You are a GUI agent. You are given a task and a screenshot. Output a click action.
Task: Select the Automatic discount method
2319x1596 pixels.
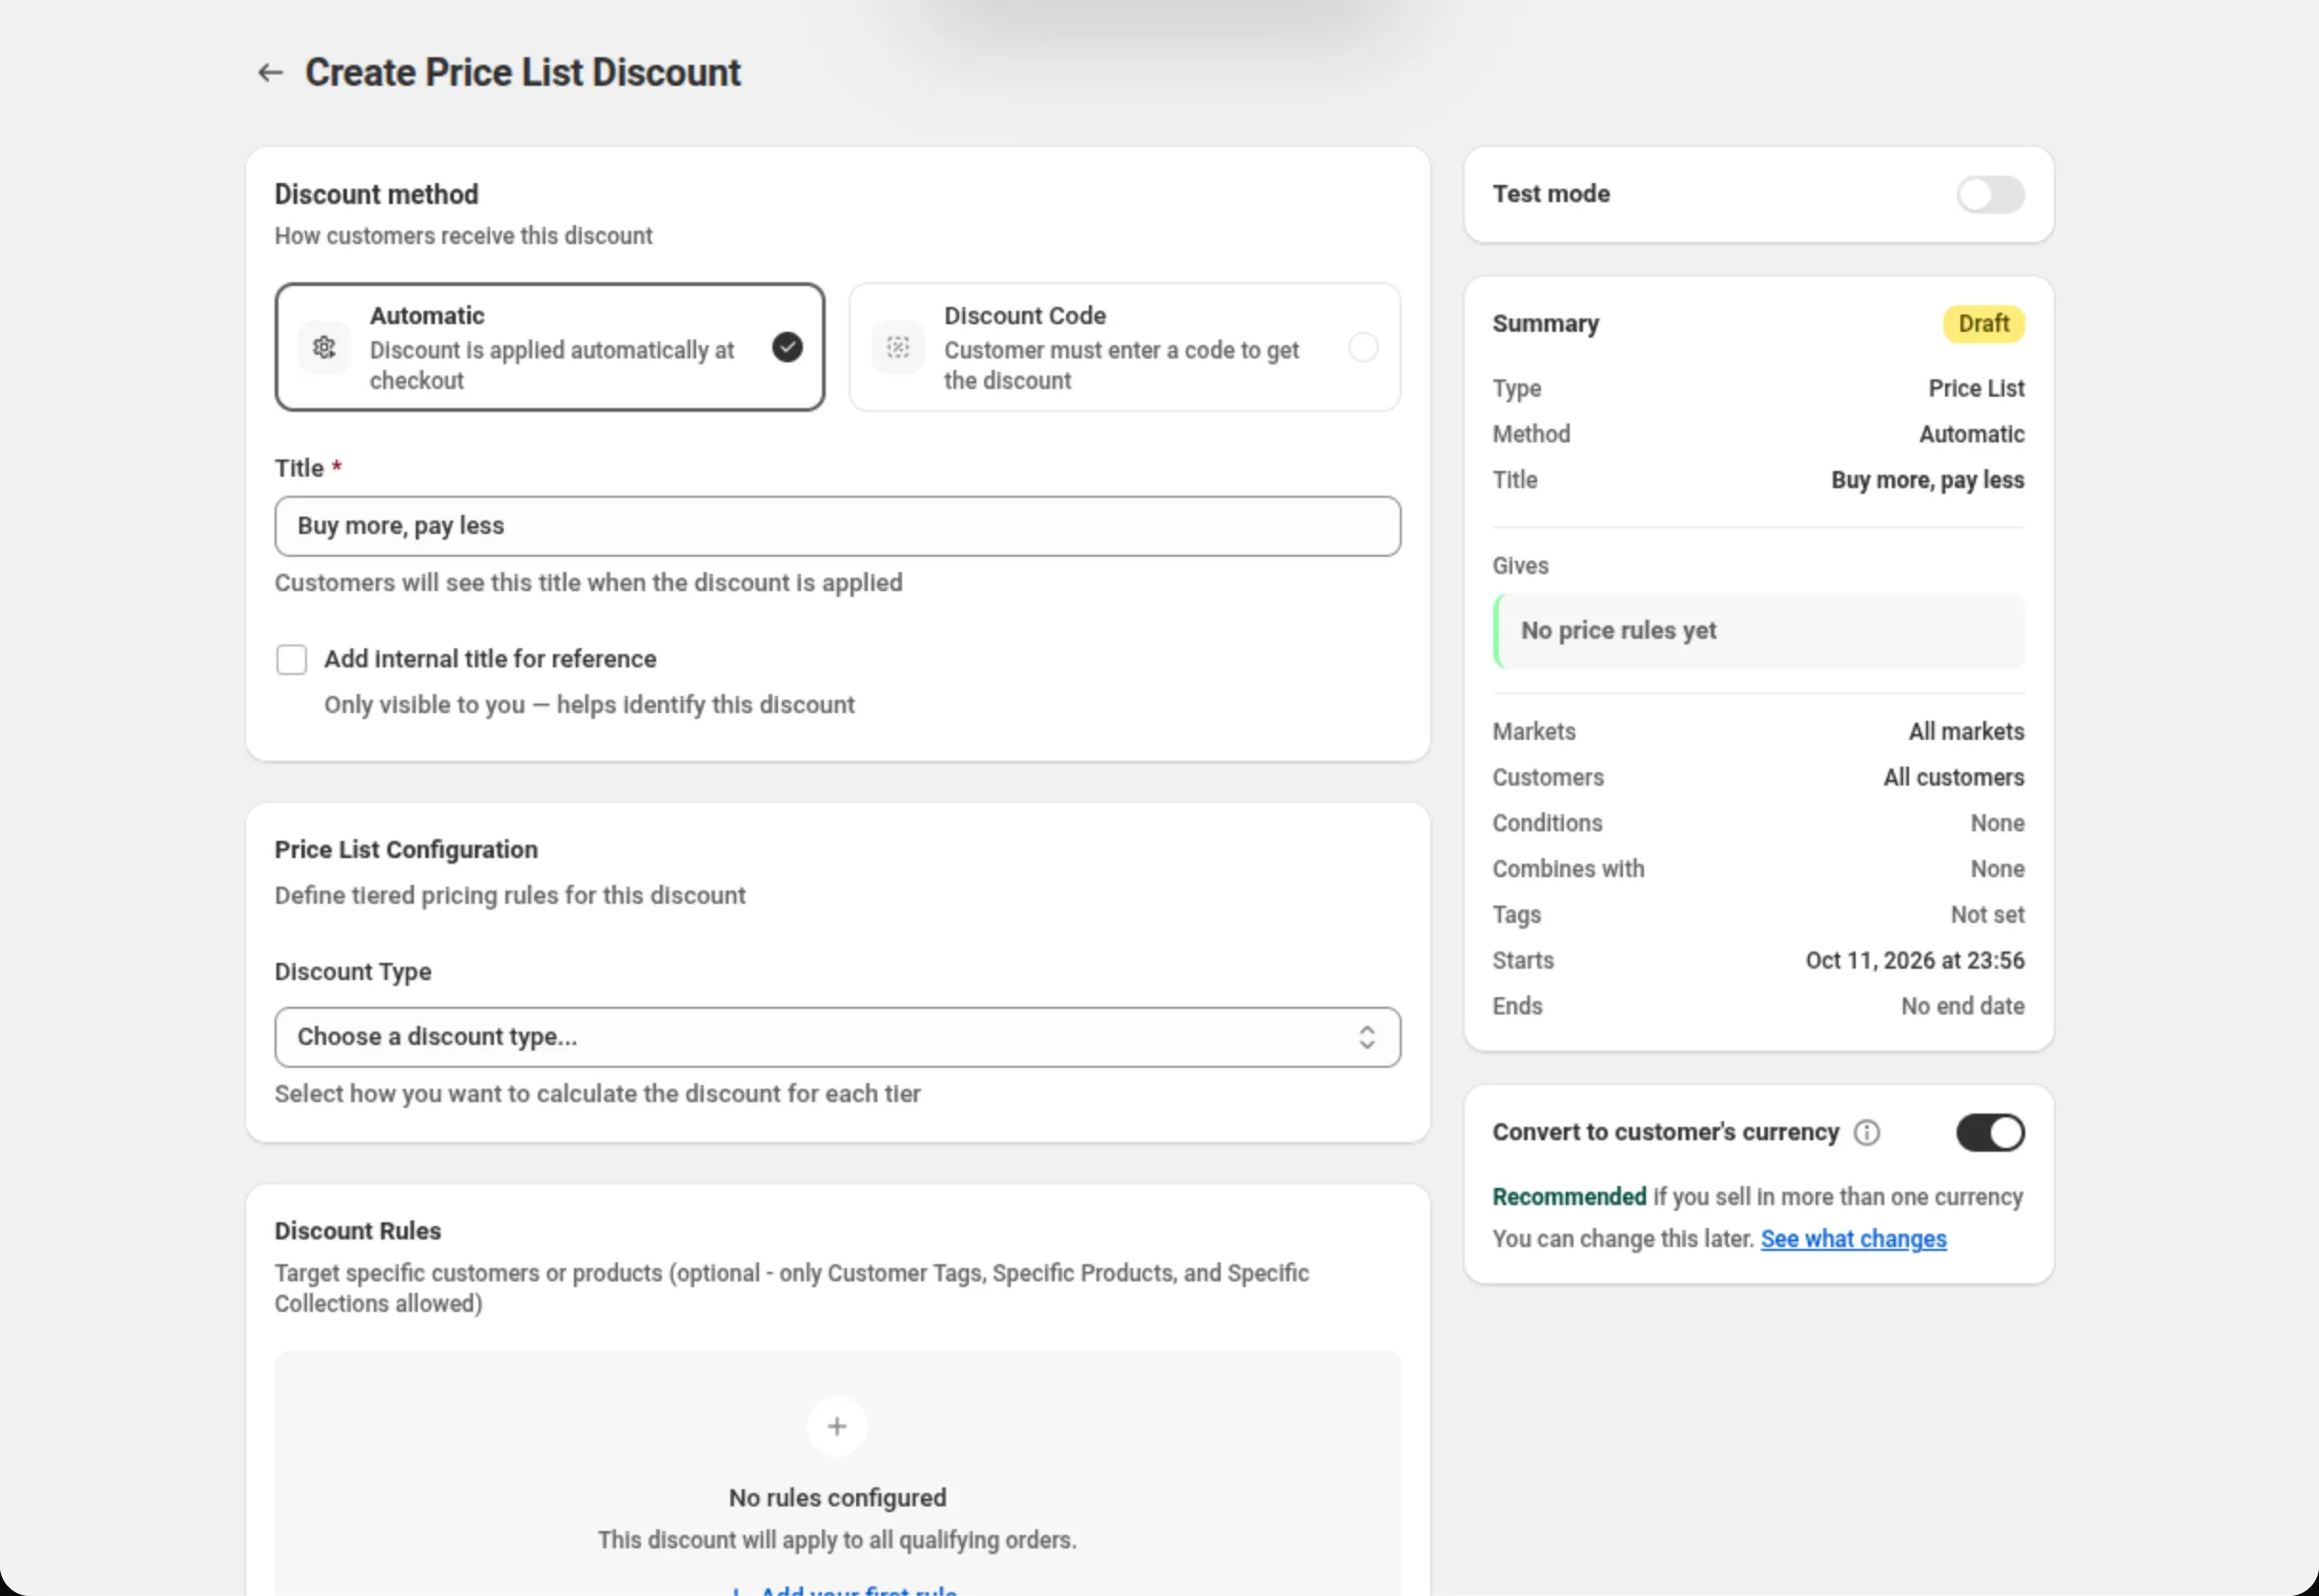point(550,347)
